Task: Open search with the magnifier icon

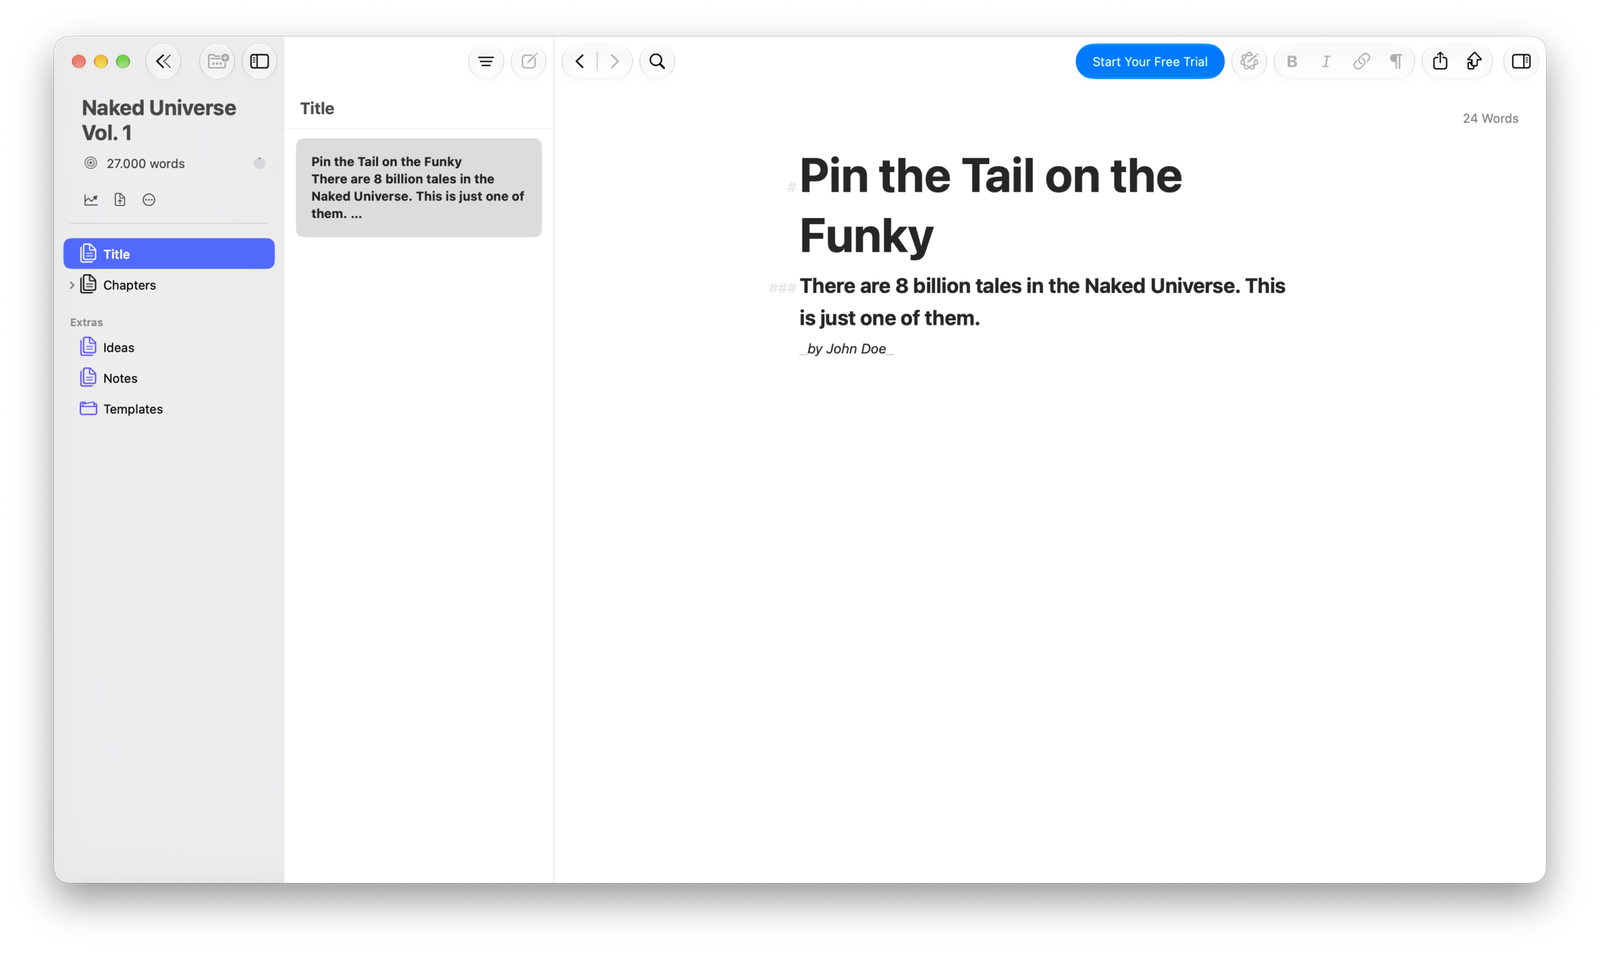Action: coord(657,61)
